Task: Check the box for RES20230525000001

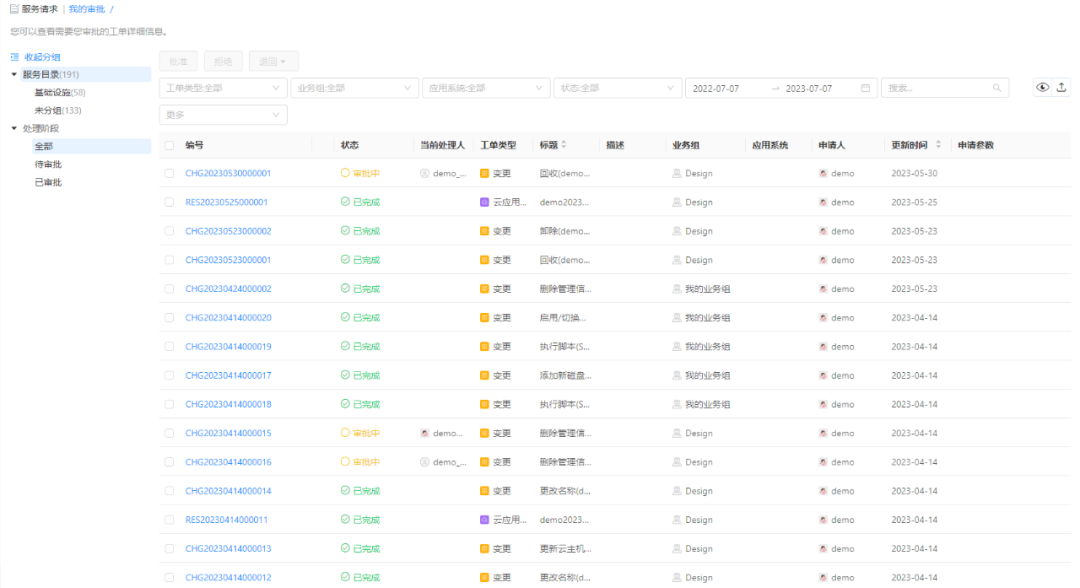Action: 169,202
